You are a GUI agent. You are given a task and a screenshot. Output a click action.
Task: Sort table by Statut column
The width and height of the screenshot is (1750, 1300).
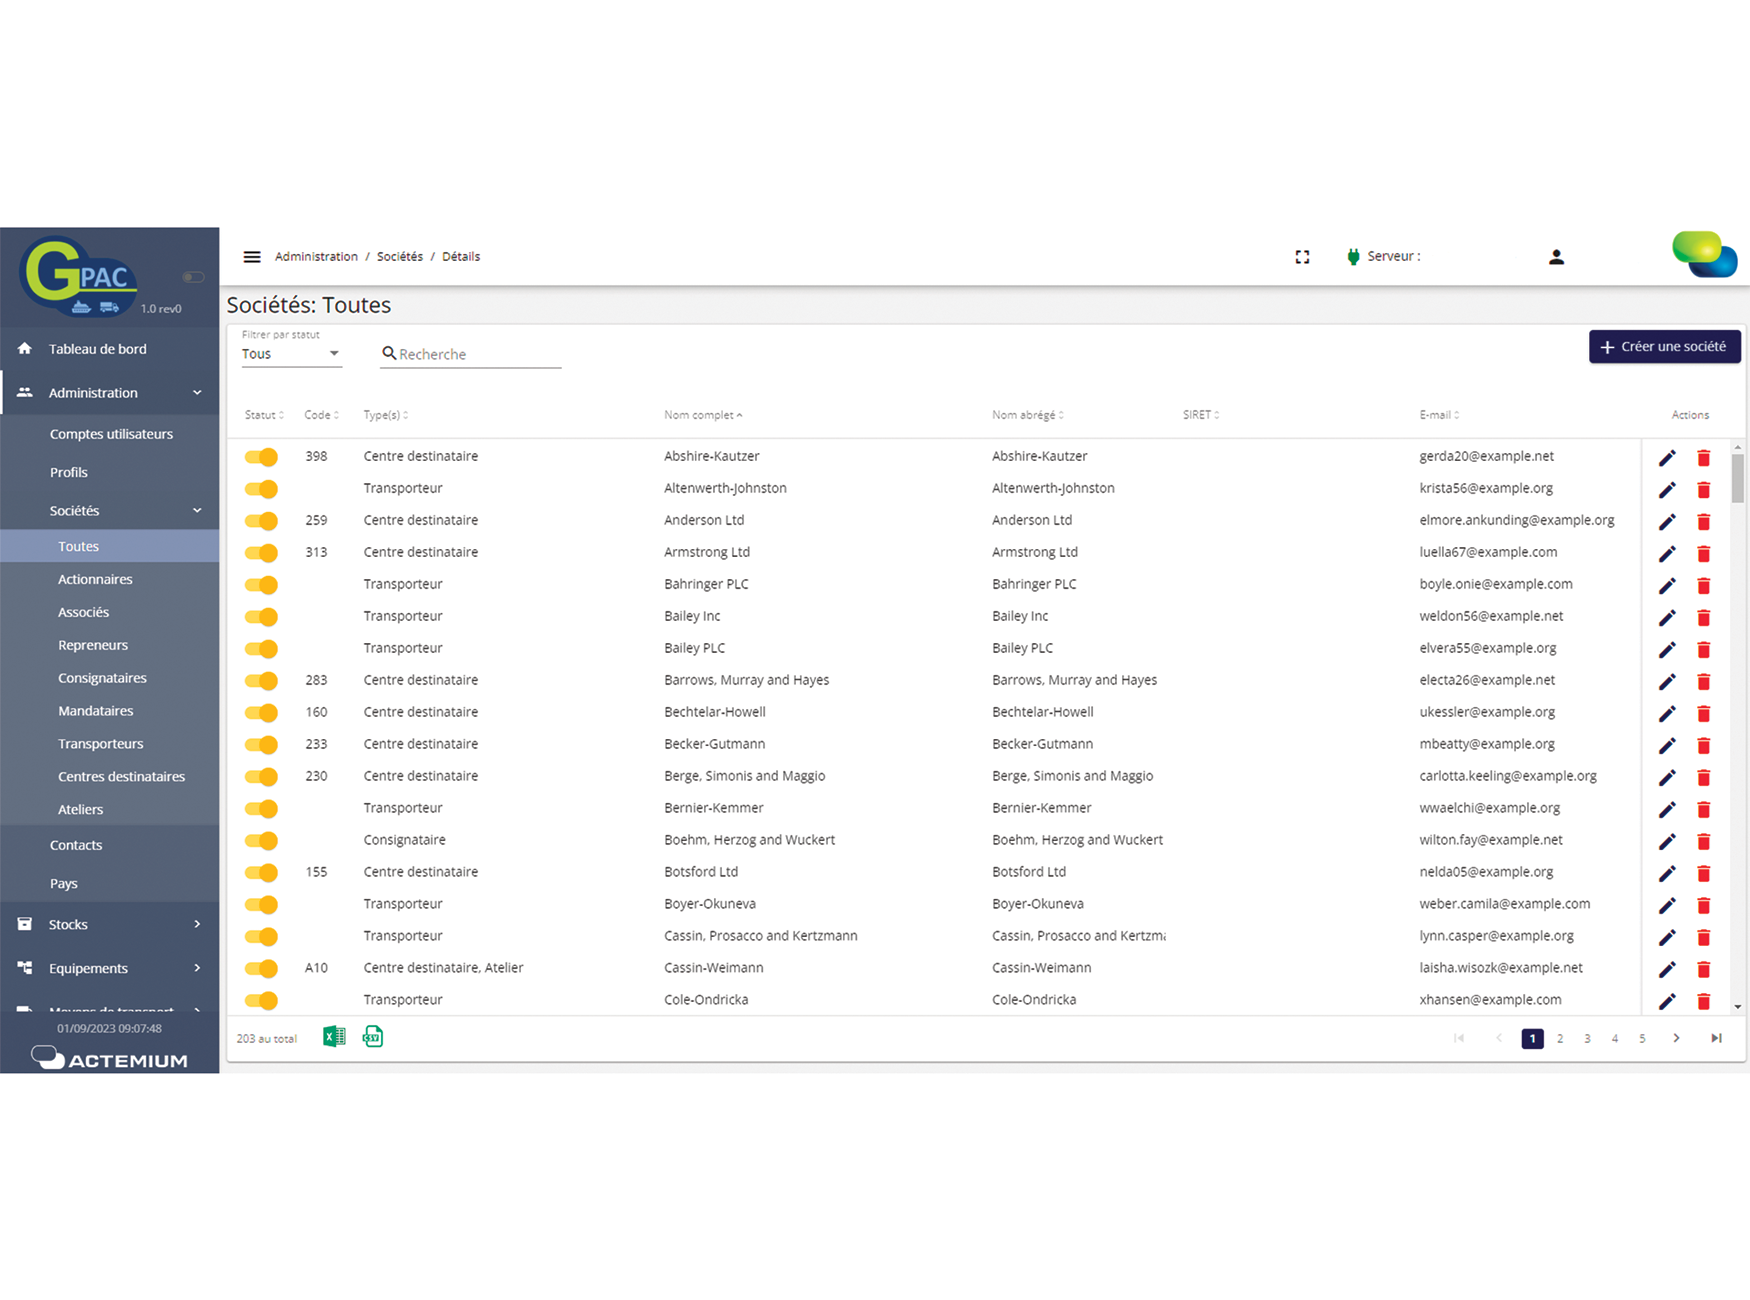pos(264,415)
